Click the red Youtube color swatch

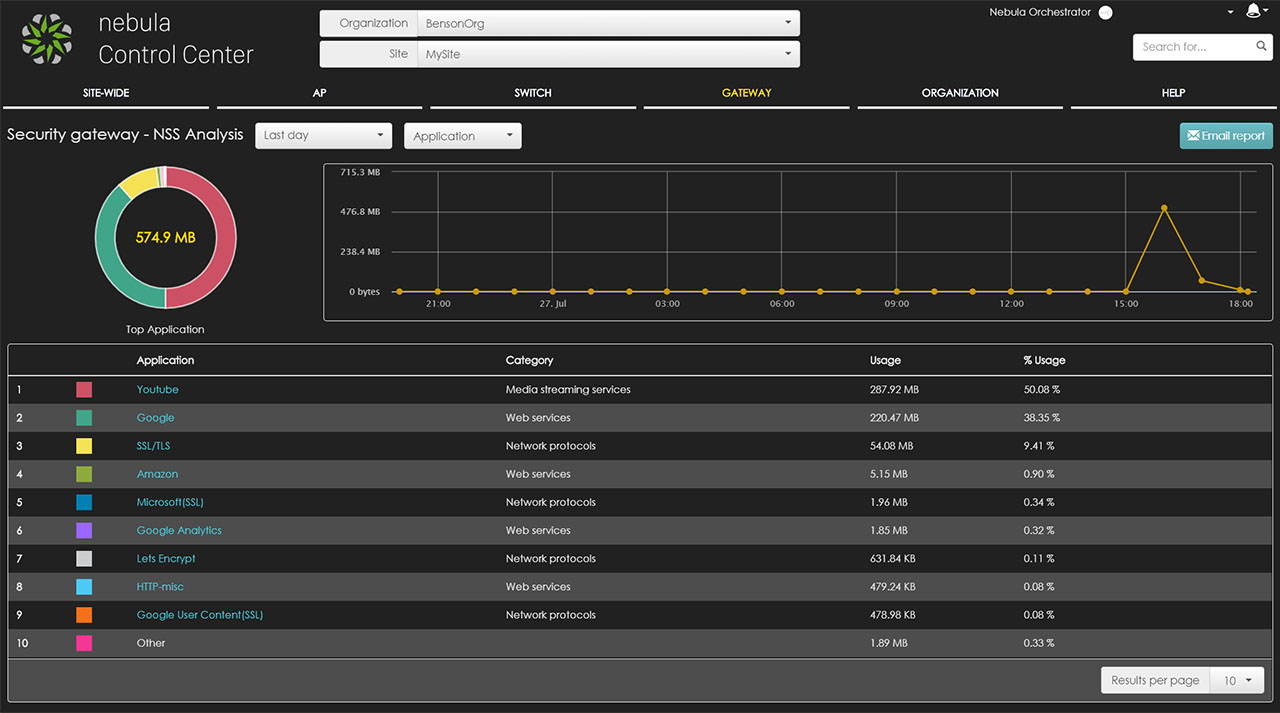(84, 390)
